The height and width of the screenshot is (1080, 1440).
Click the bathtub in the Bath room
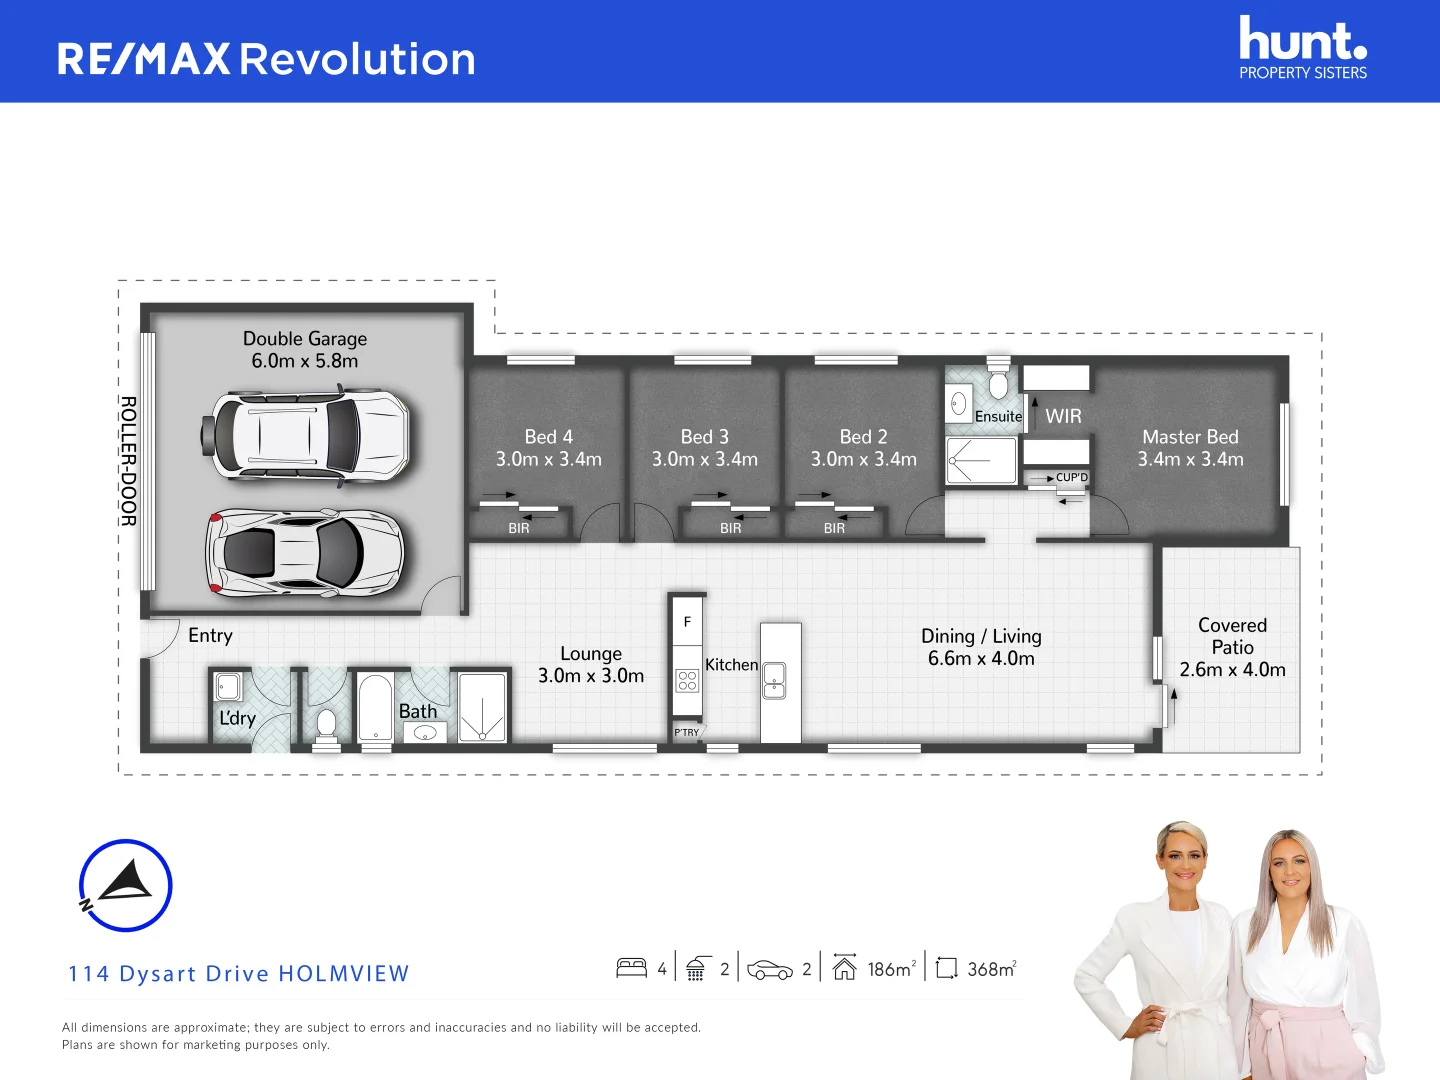pyautogui.click(x=375, y=707)
